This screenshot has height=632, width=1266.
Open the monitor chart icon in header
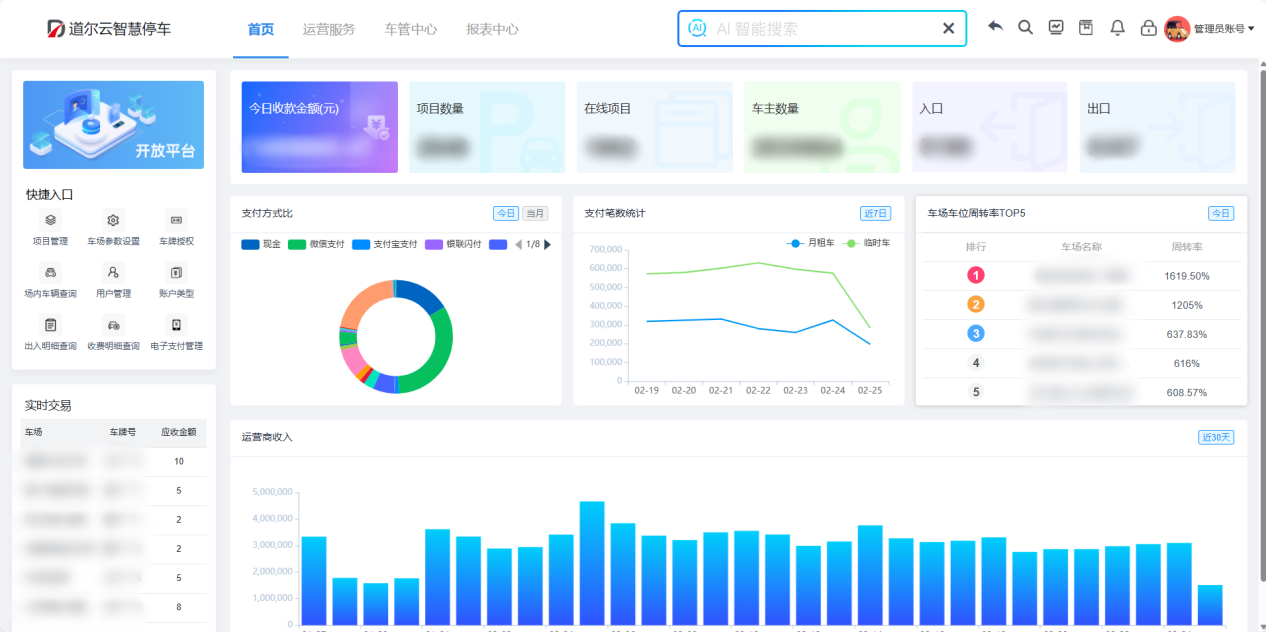click(1056, 27)
